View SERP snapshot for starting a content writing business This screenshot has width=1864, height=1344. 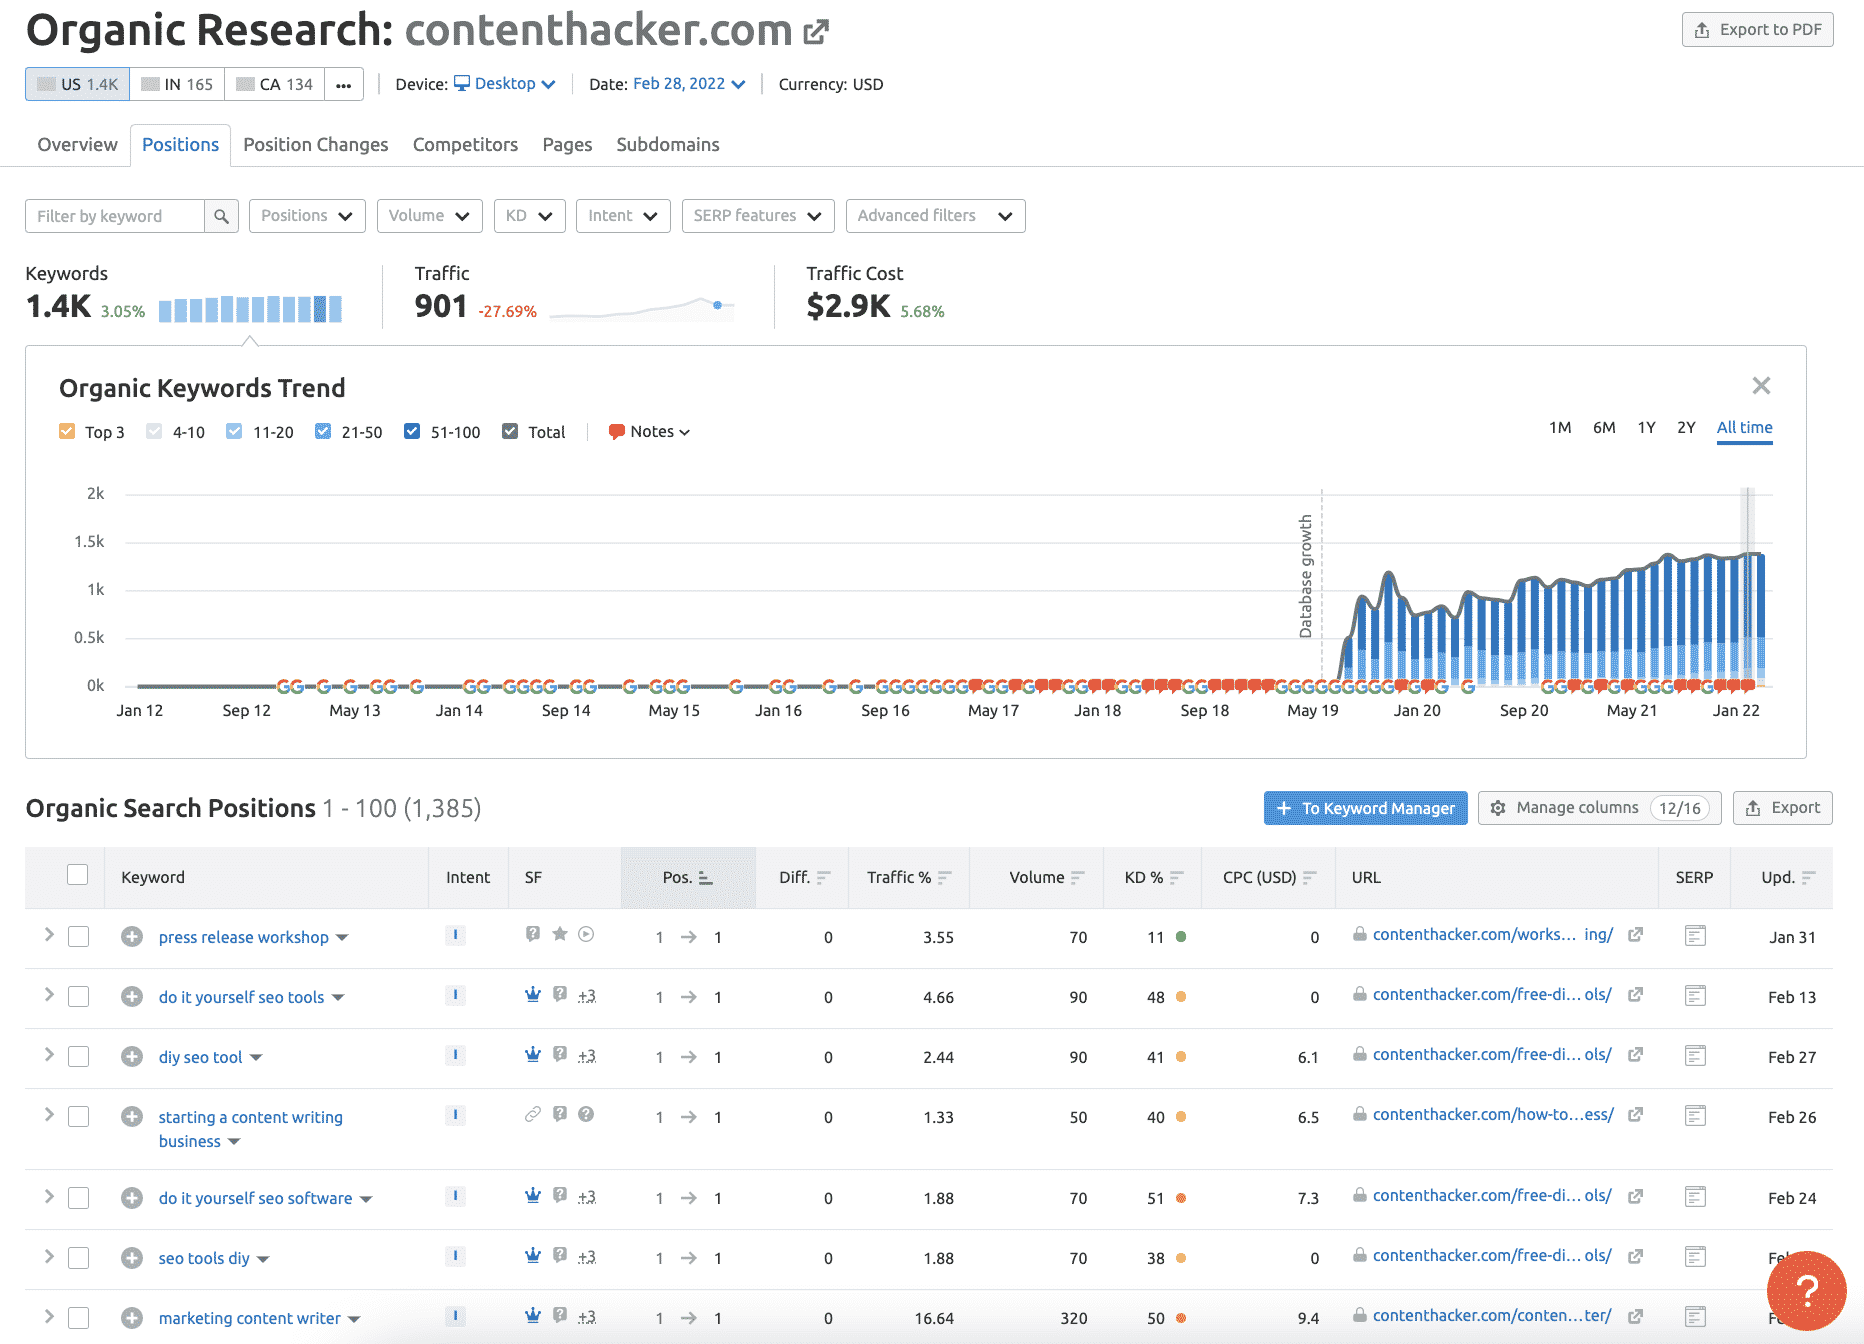tap(1695, 1116)
